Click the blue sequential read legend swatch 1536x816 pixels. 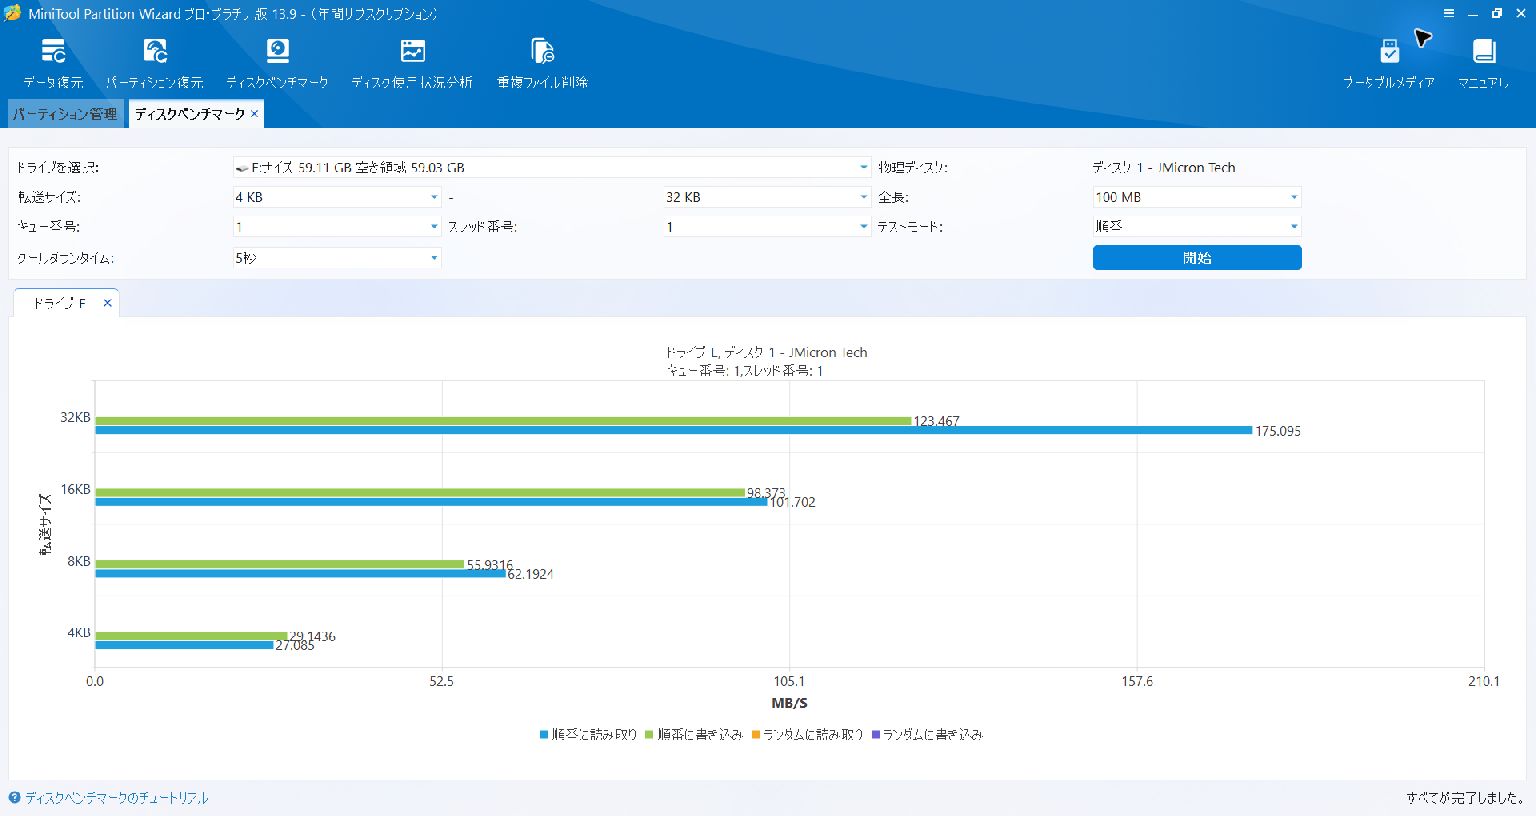click(544, 735)
